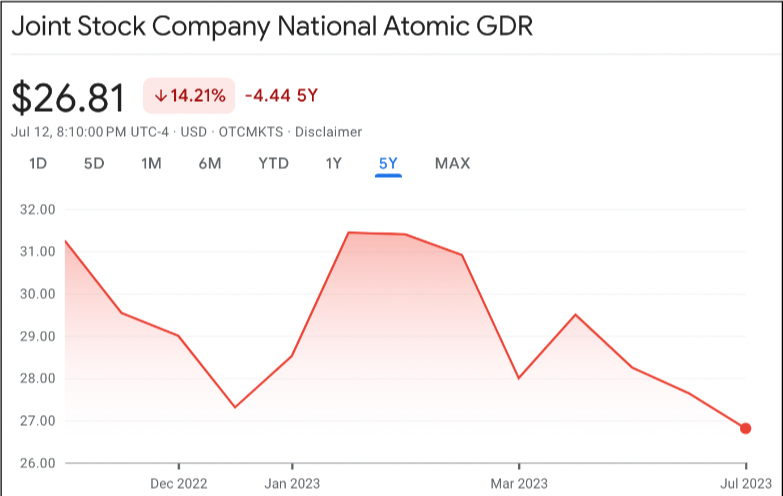The width and height of the screenshot is (783, 496).
Task: Click the 26.00 y-axis label
Action: tap(37, 463)
